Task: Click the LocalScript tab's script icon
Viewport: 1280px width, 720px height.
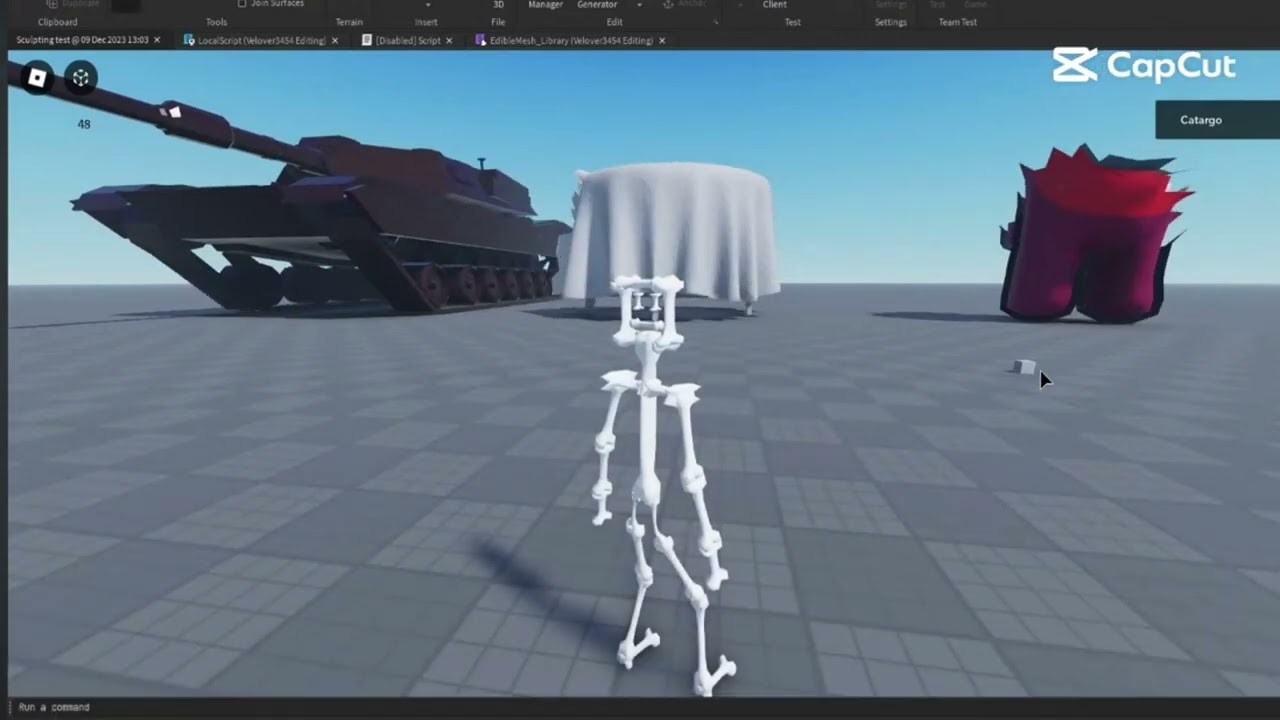Action: coord(189,41)
